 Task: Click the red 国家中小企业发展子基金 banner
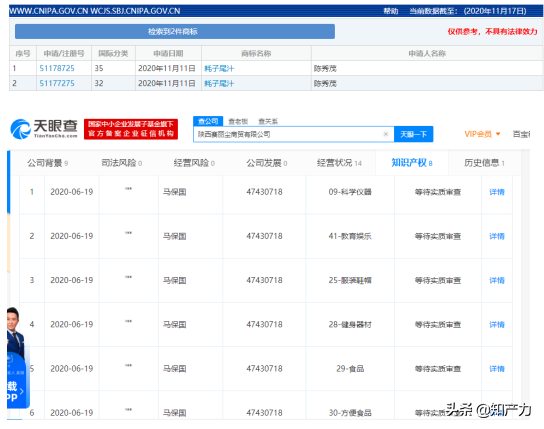[x=131, y=129]
